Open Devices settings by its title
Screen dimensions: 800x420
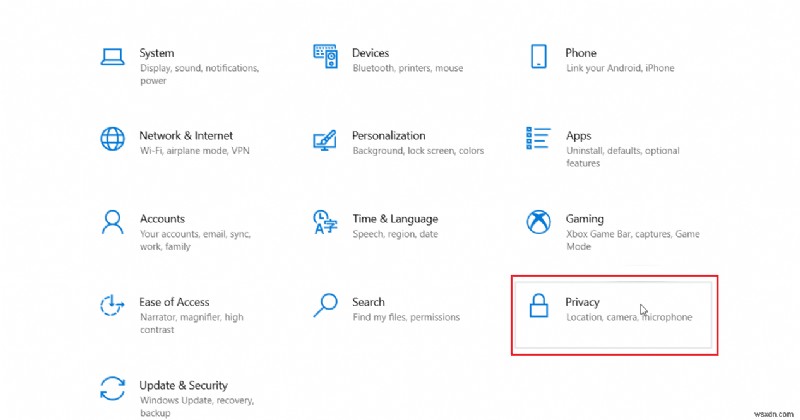(x=370, y=53)
